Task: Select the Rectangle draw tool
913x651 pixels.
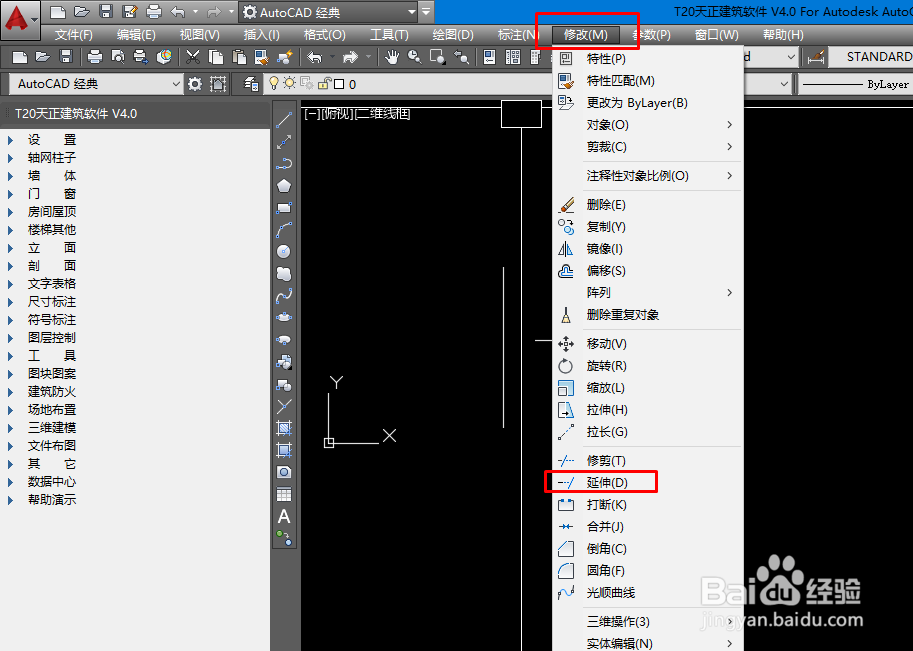Action: point(284,208)
